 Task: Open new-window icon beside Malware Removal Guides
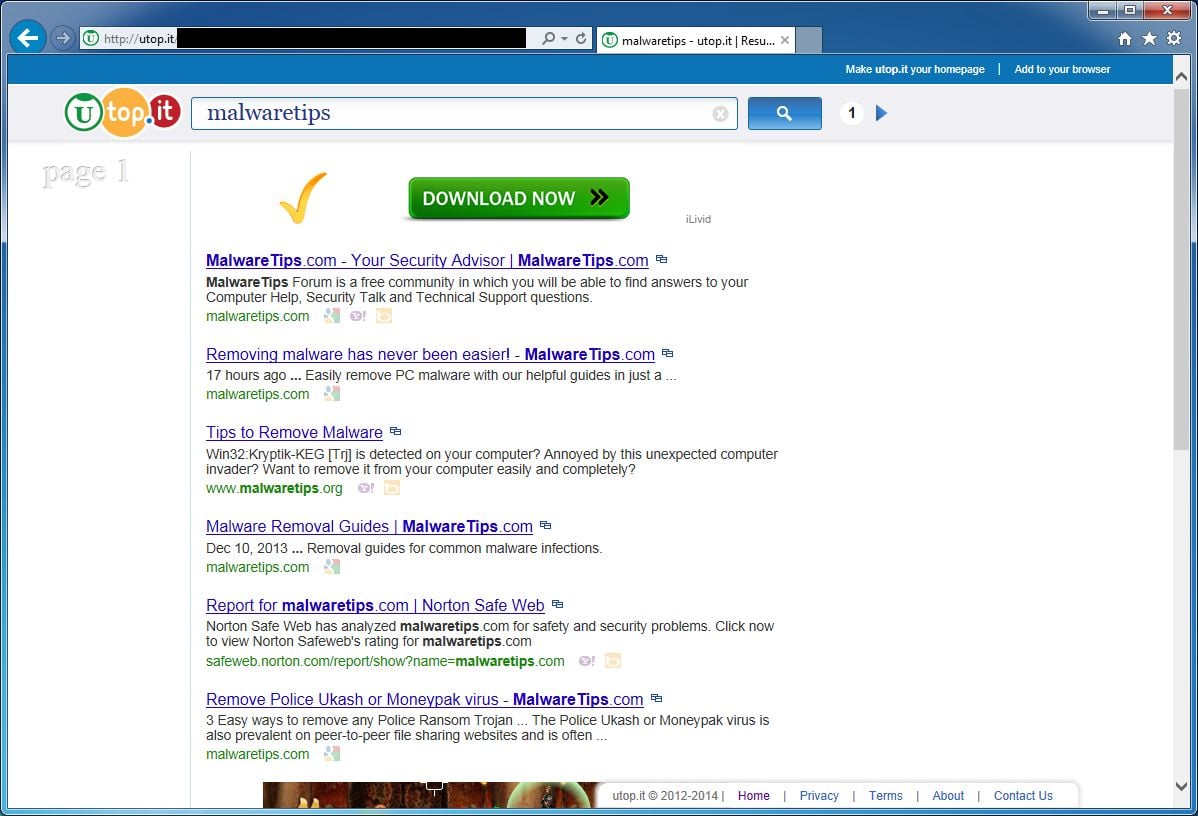pos(546,526)
